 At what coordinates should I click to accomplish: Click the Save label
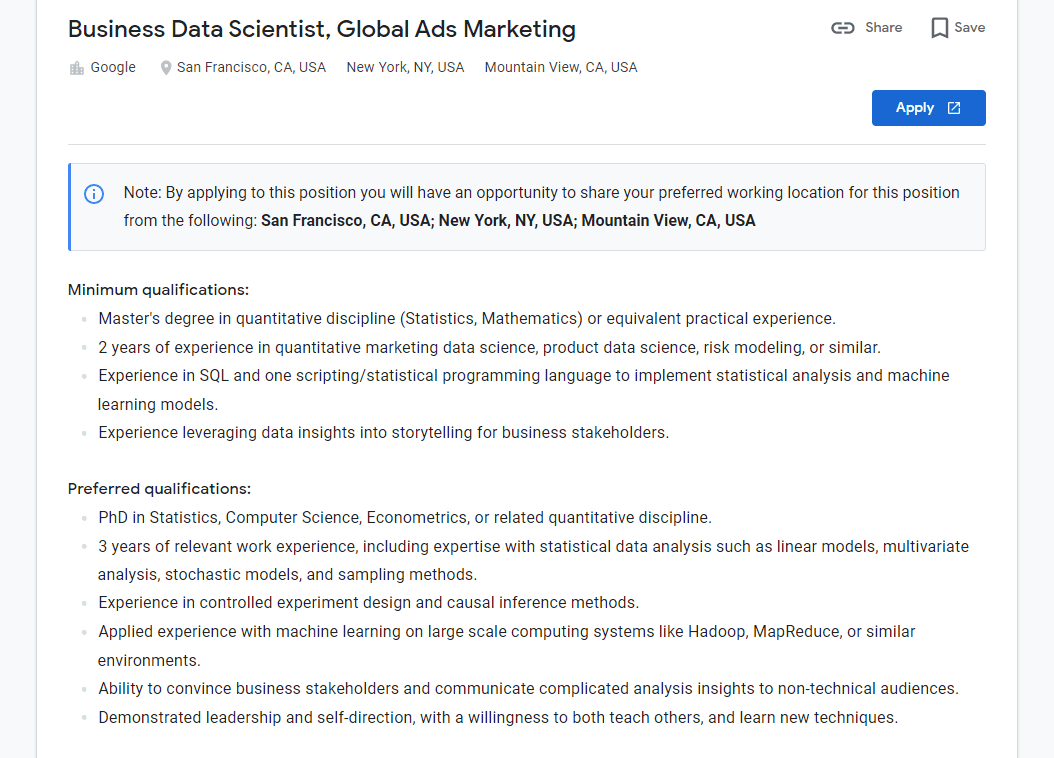968,28
